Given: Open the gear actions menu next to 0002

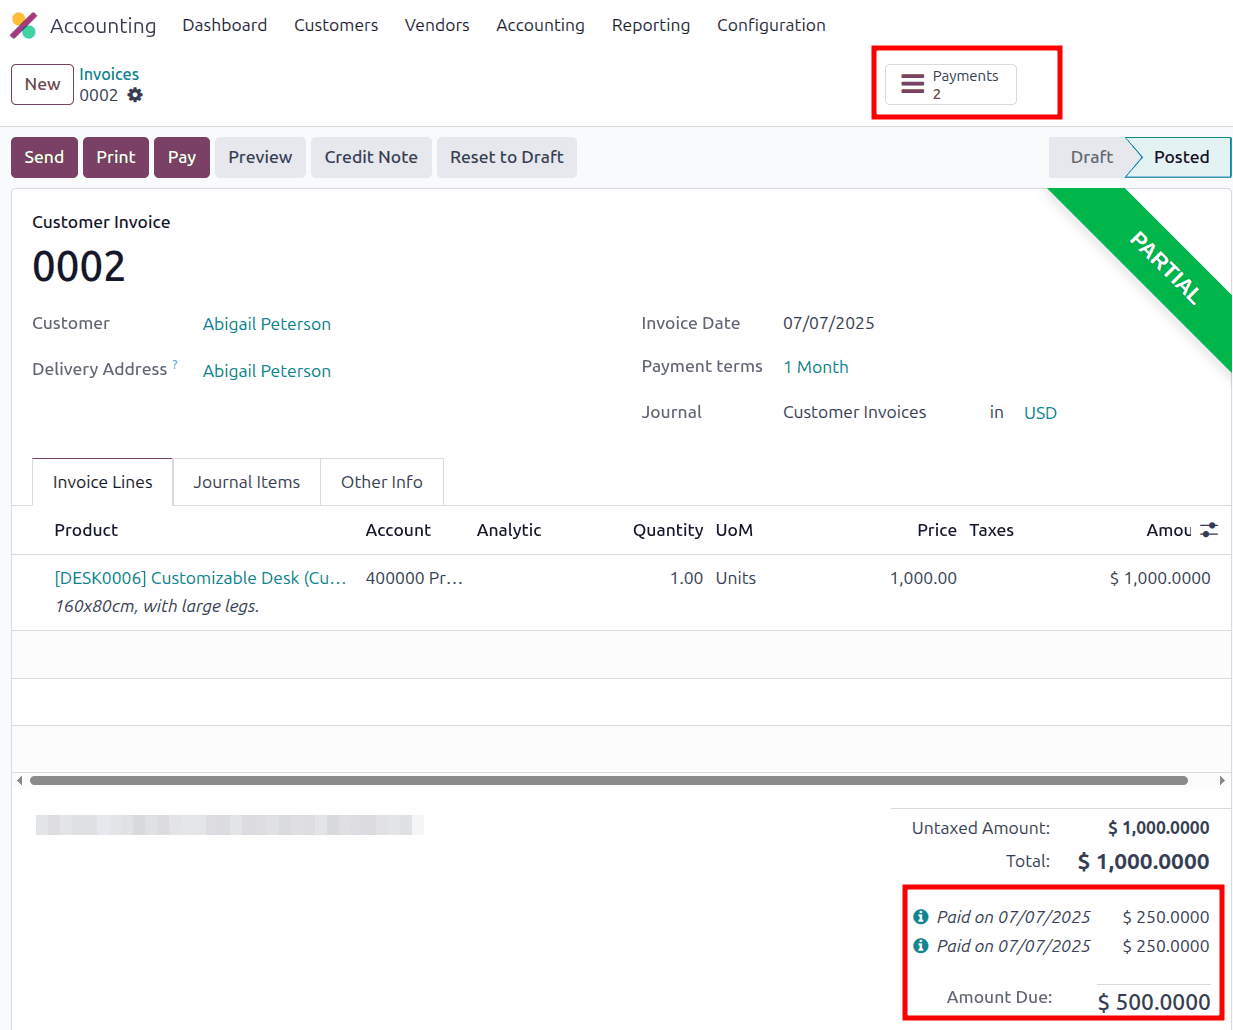Looking at the screenshot, I should [135, 95].
